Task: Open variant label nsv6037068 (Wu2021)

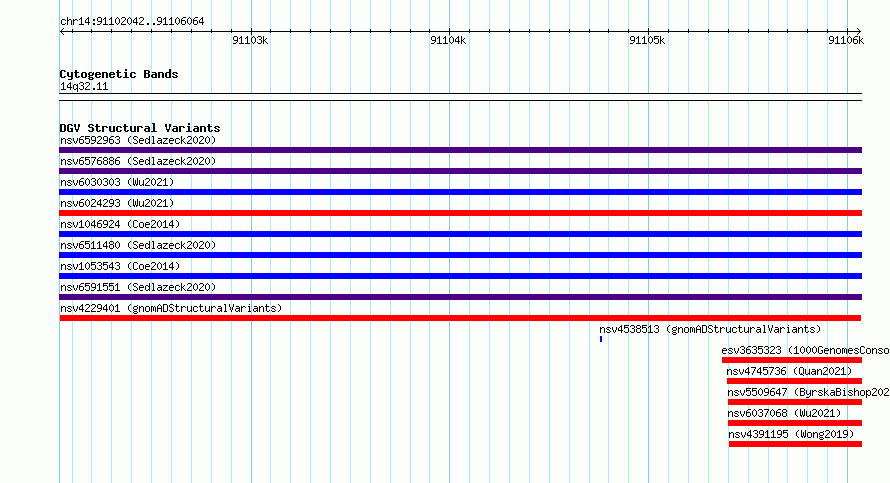Action: click(x=784, y=413)
